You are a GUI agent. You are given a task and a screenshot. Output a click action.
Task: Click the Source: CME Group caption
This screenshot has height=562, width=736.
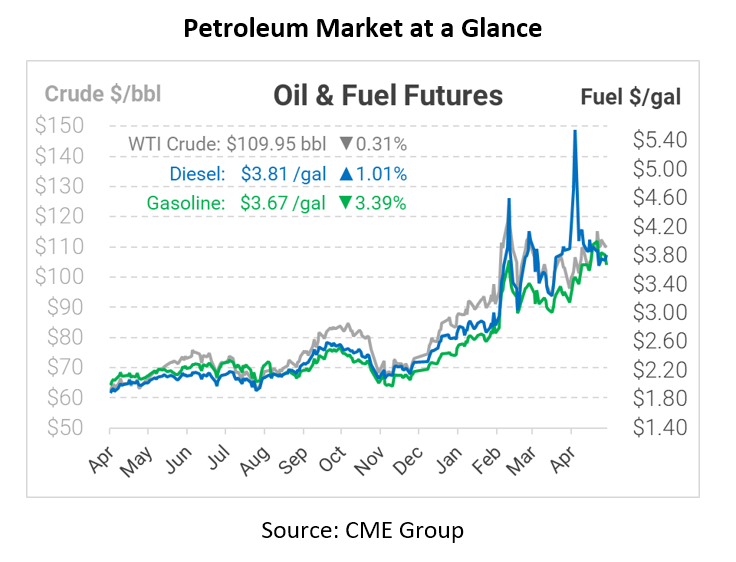(x=363, y=530)
